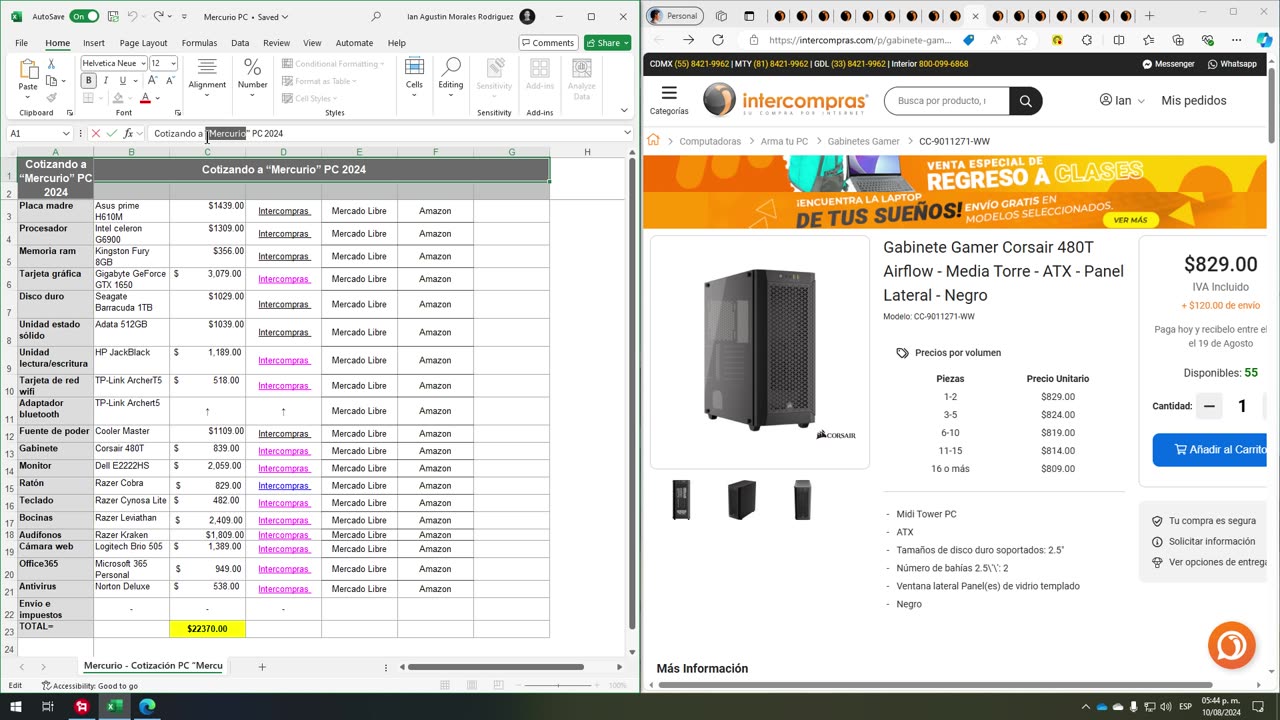Click the Redo arrow in Excel
Viewport: 1280px width, 720px height.
158,17
